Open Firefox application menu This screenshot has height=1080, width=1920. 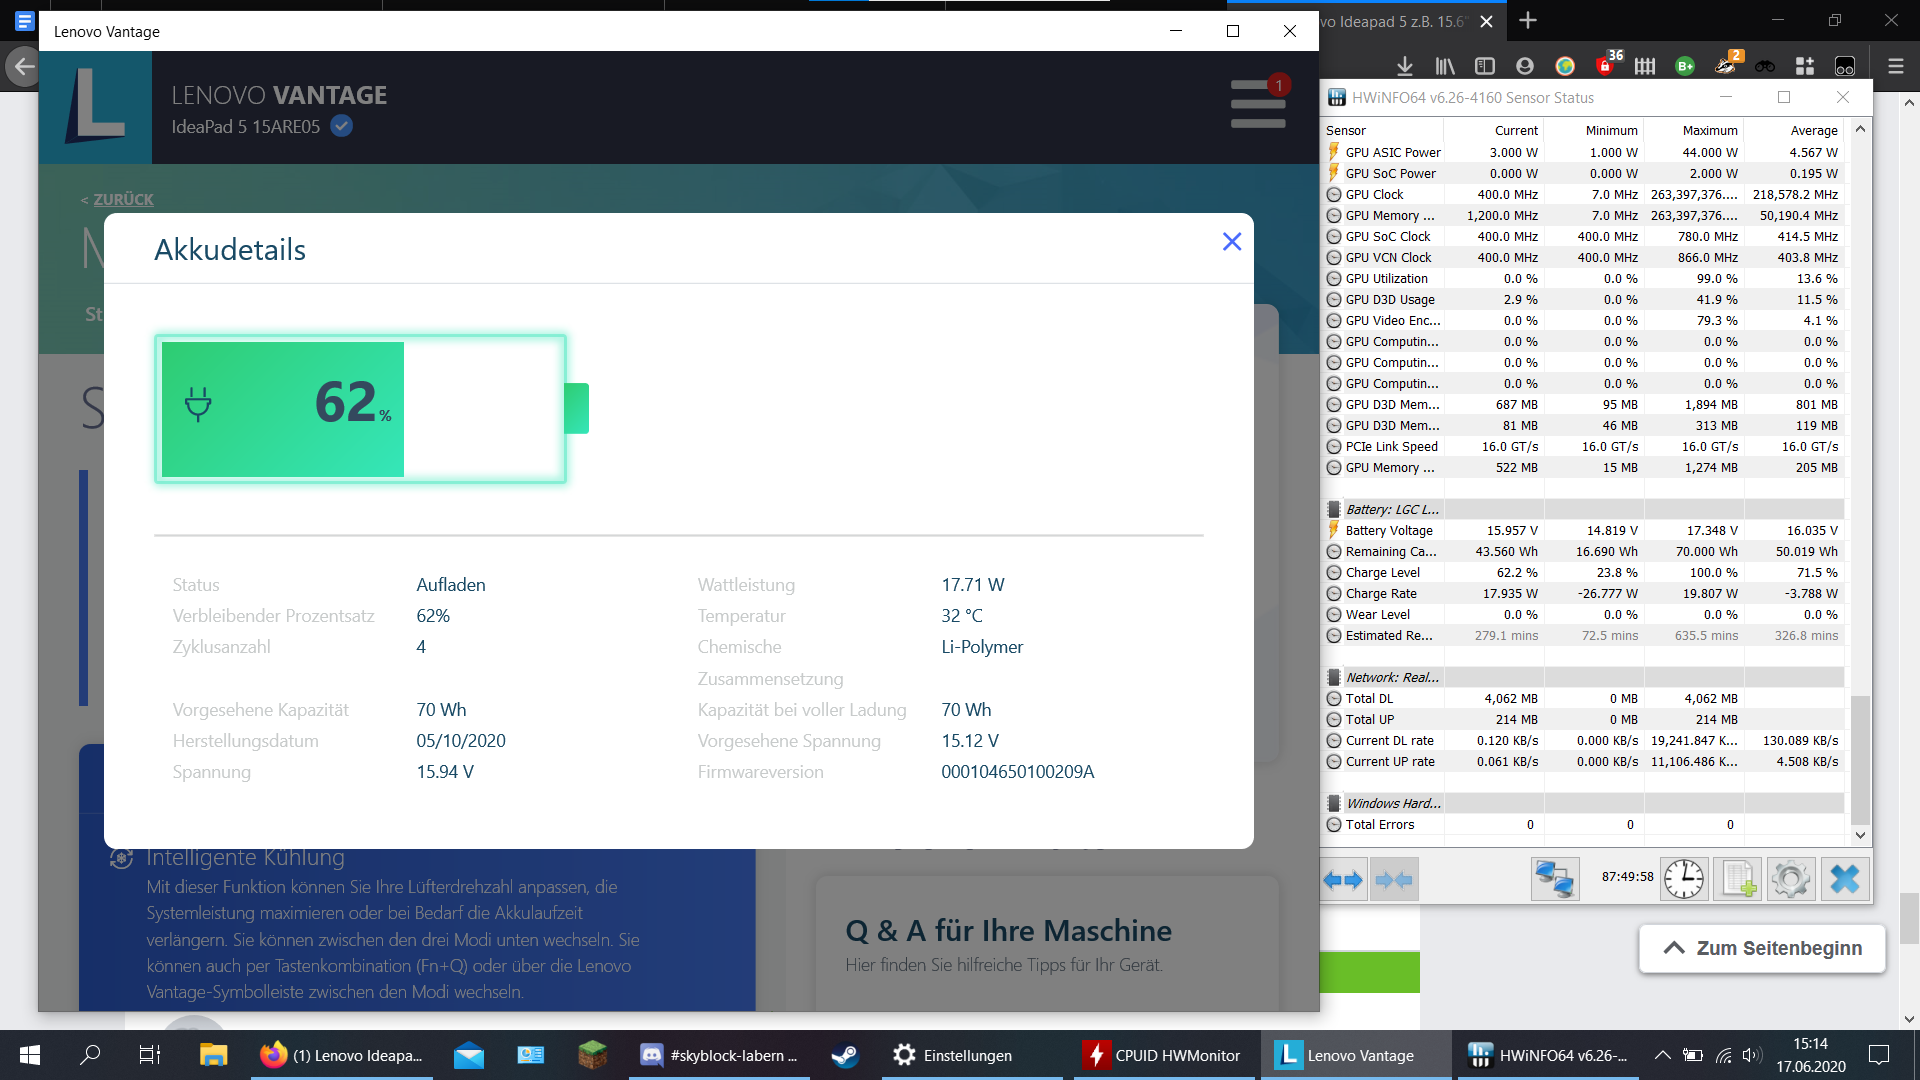[x=1895, y=66]
